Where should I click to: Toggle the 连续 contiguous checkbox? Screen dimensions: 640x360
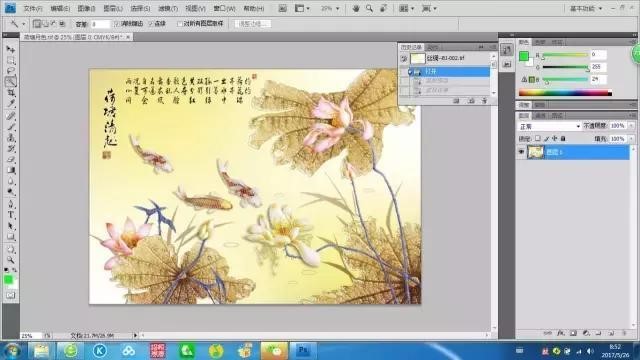pyautogui.click(x=151, y=24)
